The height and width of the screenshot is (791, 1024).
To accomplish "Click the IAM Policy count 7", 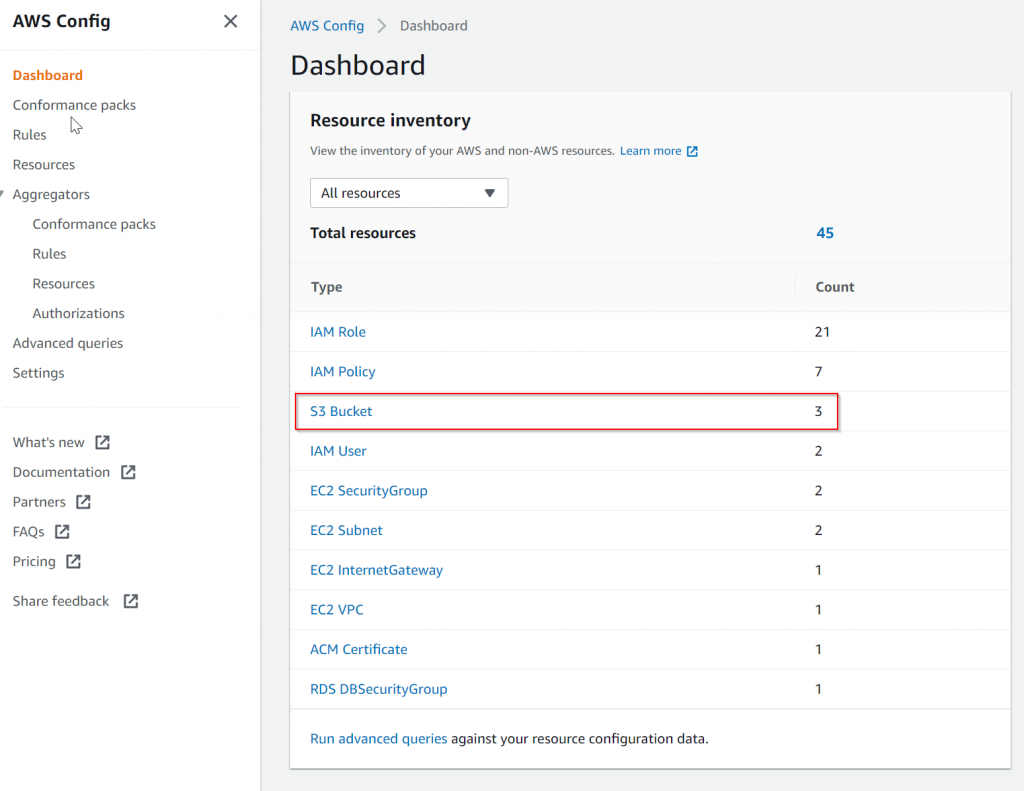I will [818, 372].
